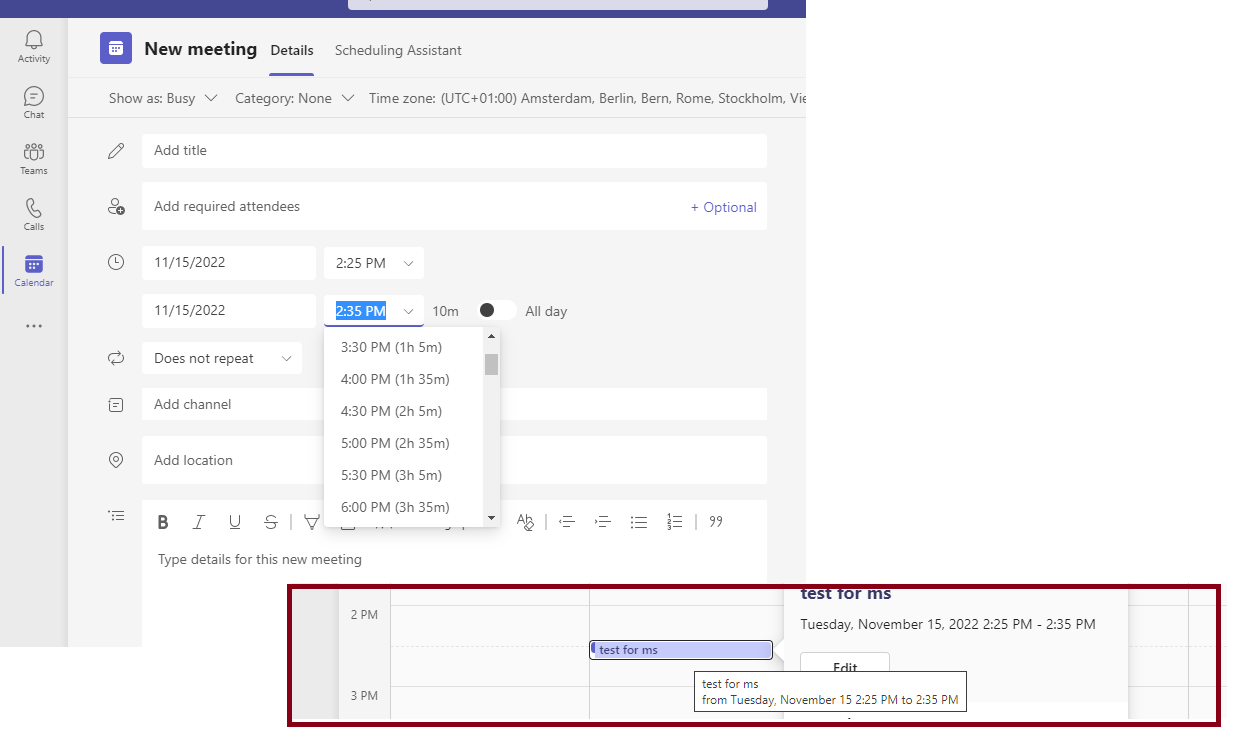This screenshot has height=755, width=1246.
Task: Click the Add location field
Action: (x=454, y=460)
